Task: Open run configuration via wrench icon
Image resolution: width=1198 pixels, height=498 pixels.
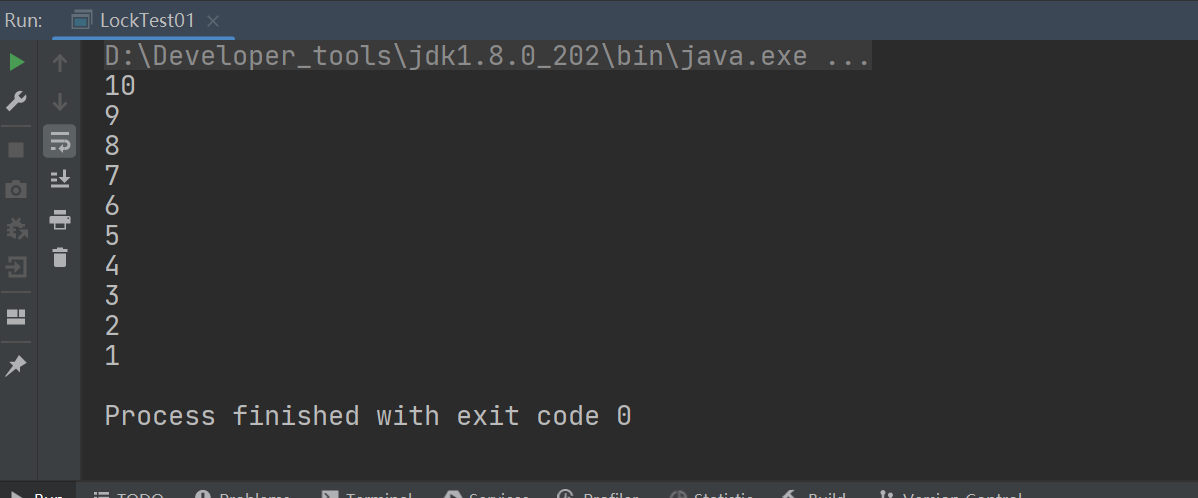Action: pyautogui.click(x=16, y=101)
